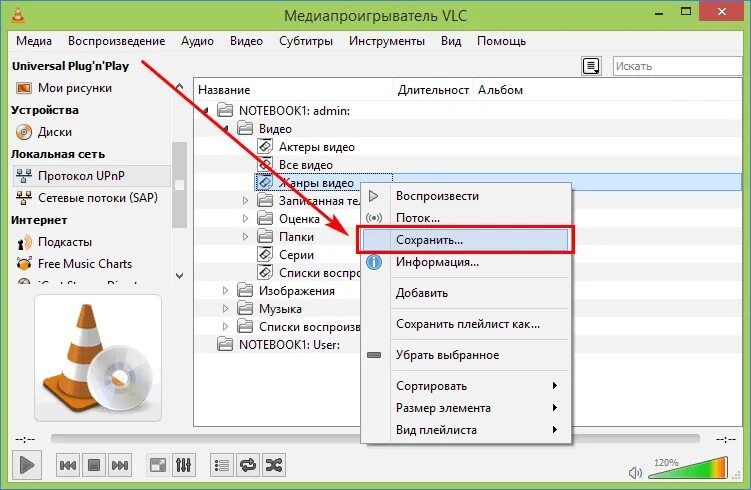Choose Сохранить... in context menu

[x=466, y=240]
